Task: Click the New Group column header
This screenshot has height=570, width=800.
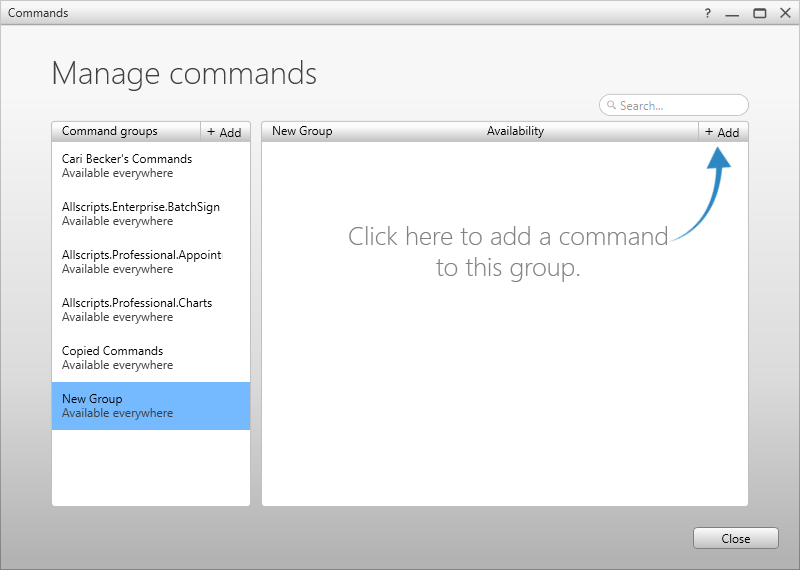Action: pos(302,131)
